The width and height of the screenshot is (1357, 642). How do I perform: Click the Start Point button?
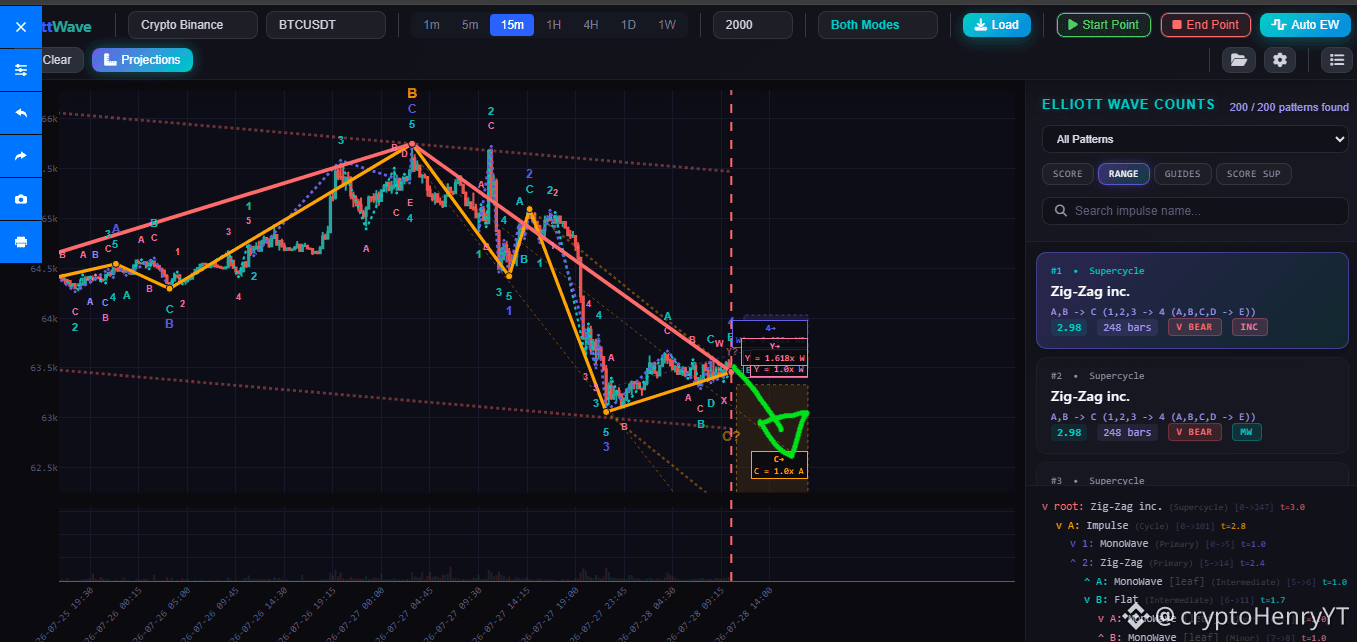click(x=1104, y=25)
